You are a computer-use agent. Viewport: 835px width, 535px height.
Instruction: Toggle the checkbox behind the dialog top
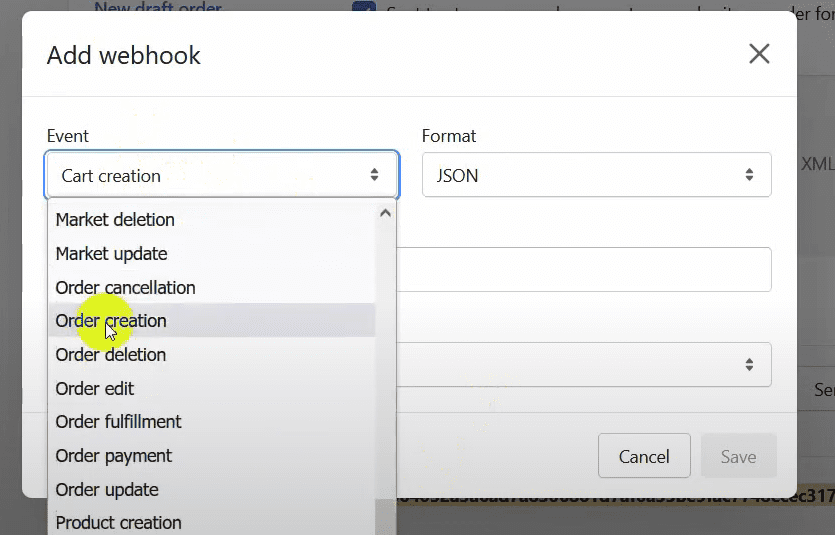363,8
